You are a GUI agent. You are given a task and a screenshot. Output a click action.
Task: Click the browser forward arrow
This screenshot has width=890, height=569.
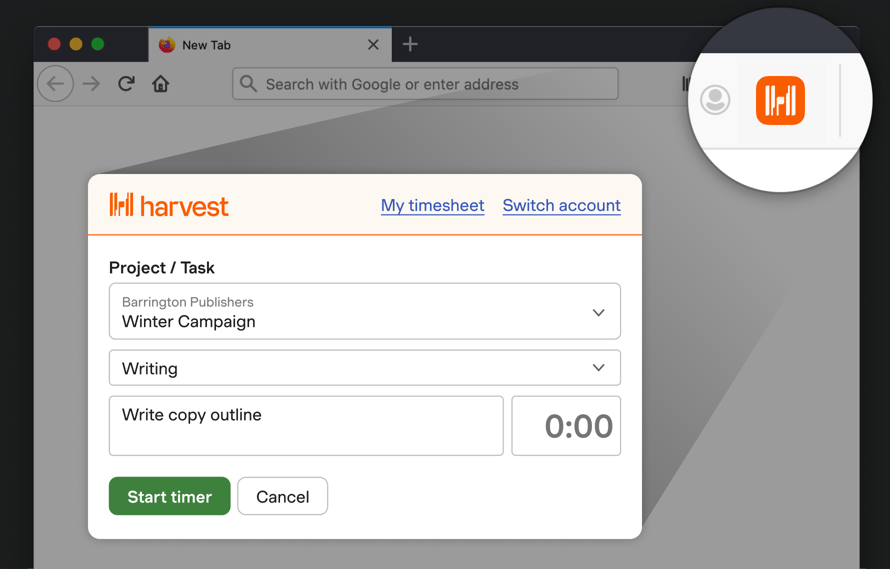(91, 84)
